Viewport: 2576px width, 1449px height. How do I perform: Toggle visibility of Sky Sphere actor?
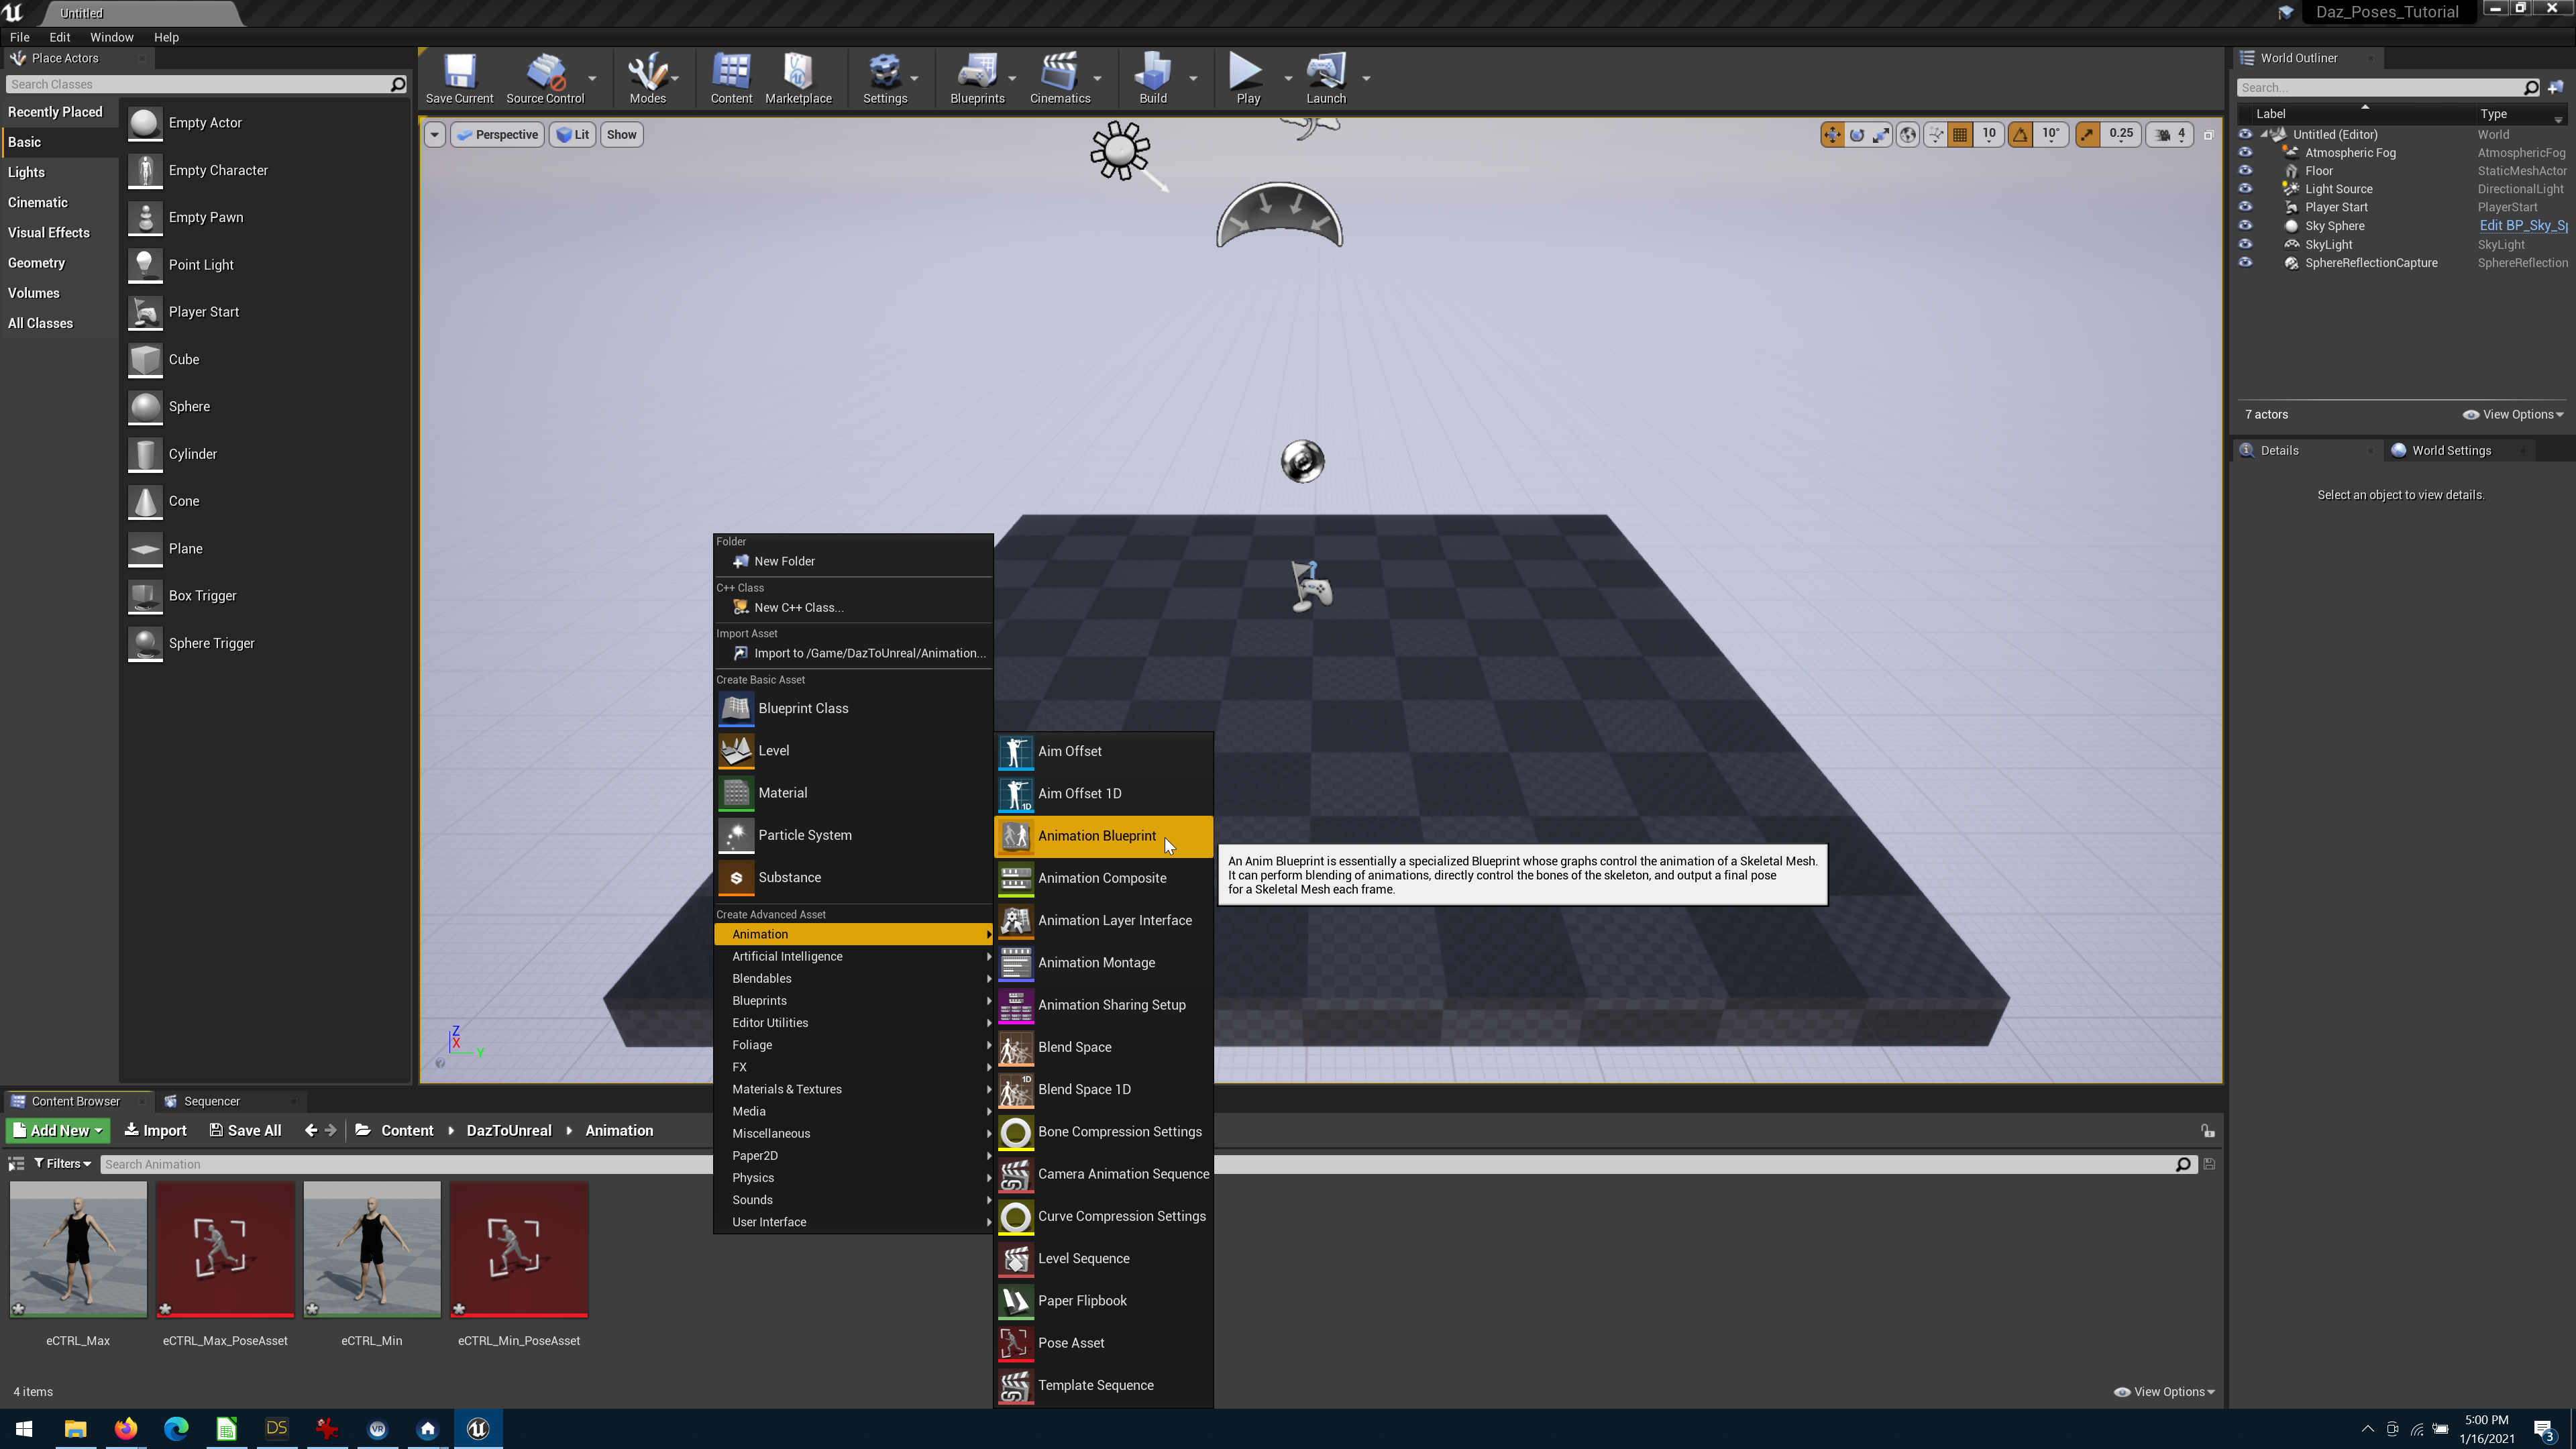pyautogui.click(x=2245, y=225)
